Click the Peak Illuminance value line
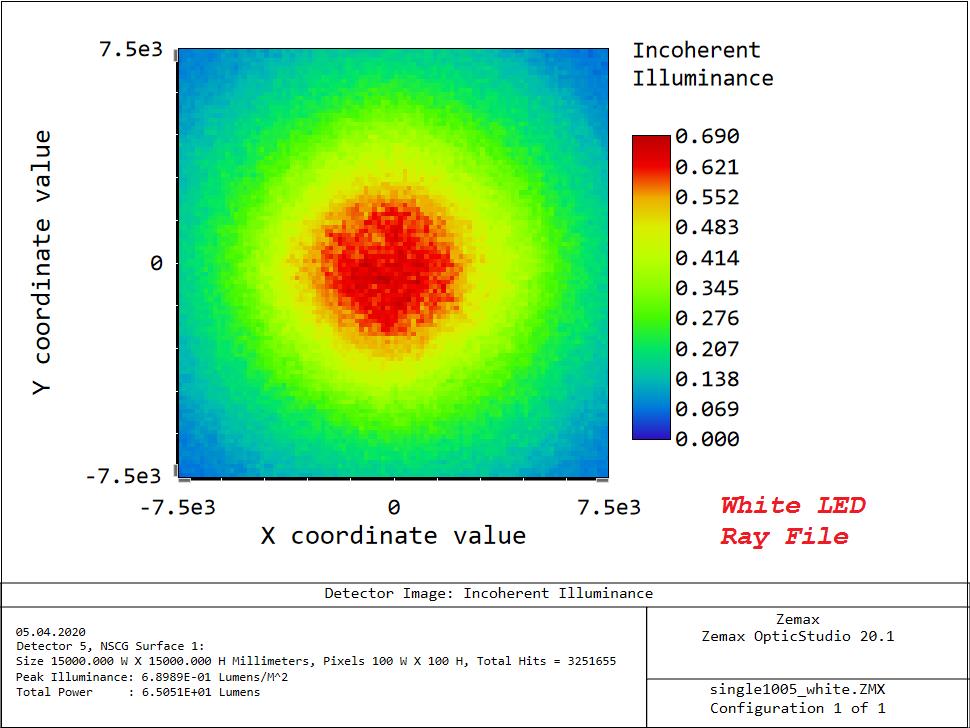This screenshot has width=970, height=728. point(140,677)
